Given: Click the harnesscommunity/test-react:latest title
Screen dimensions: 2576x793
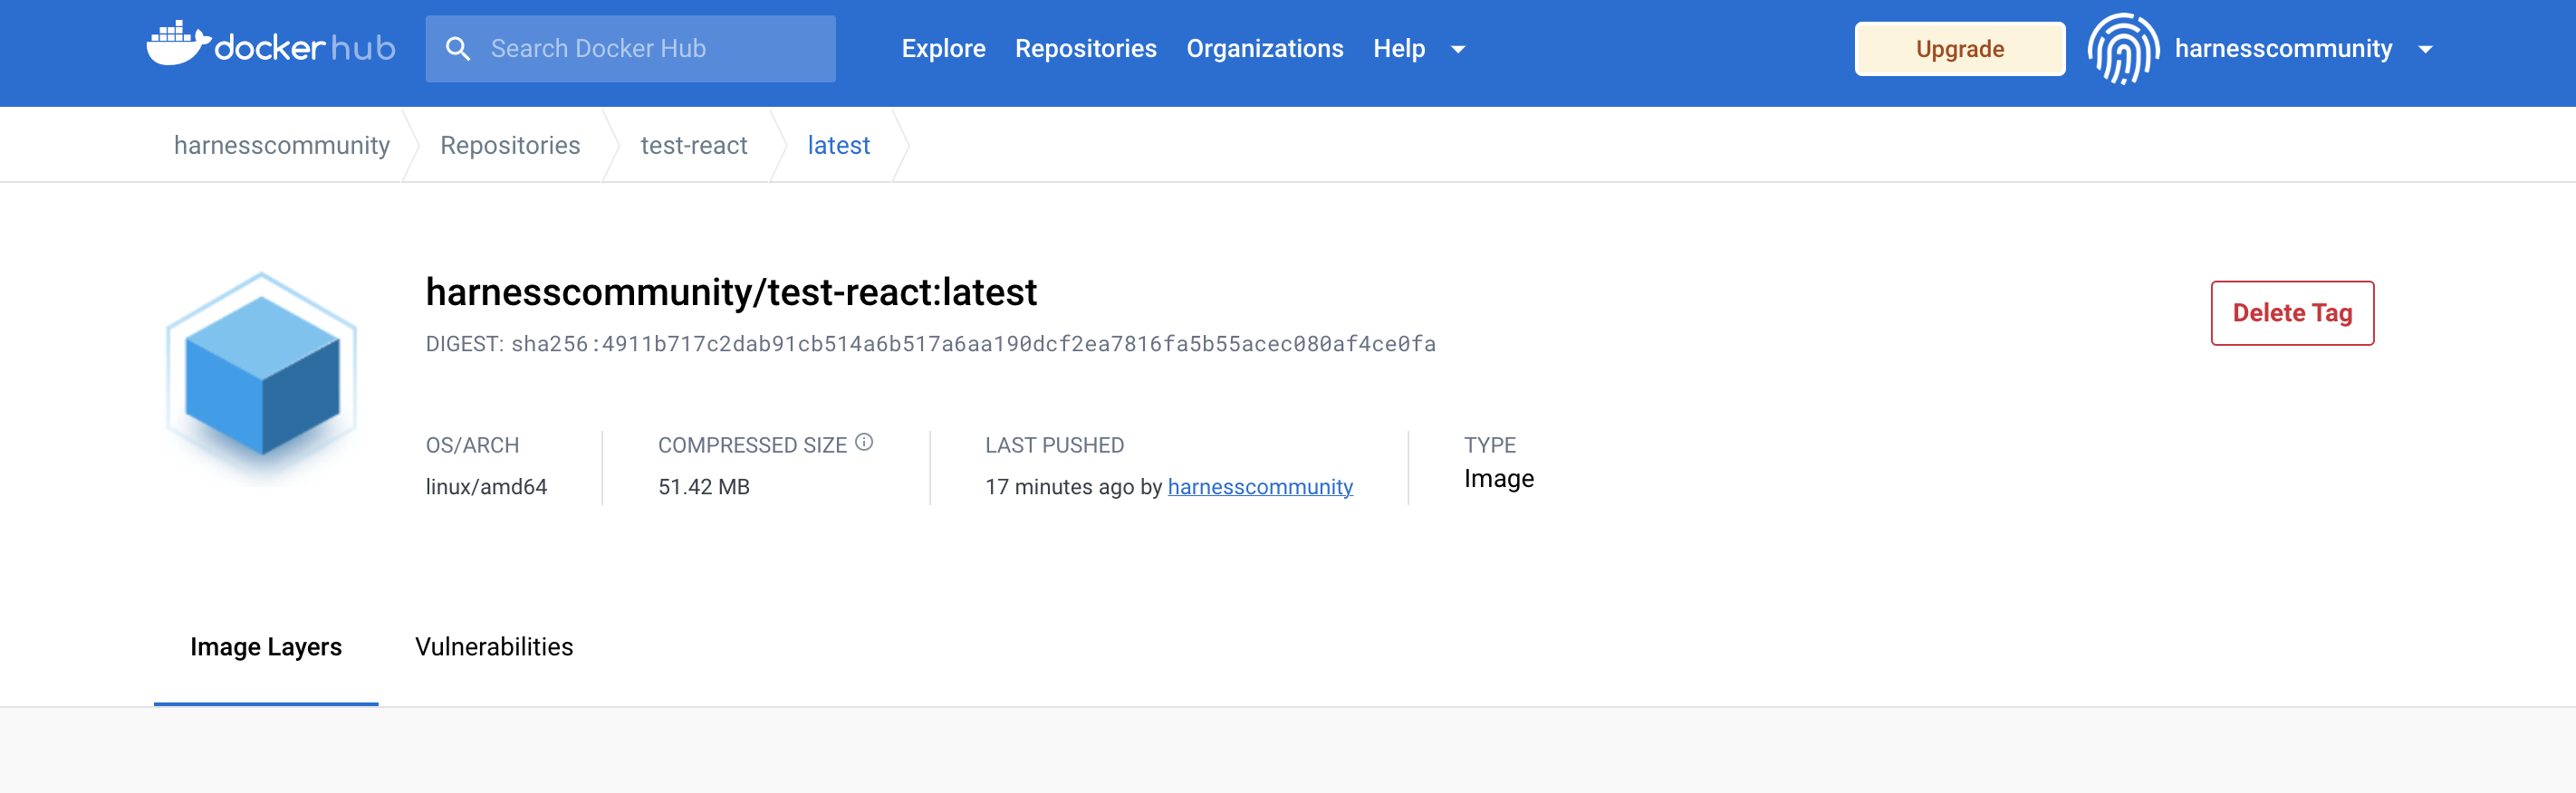Looking at the screenshot, I should 731,292.
